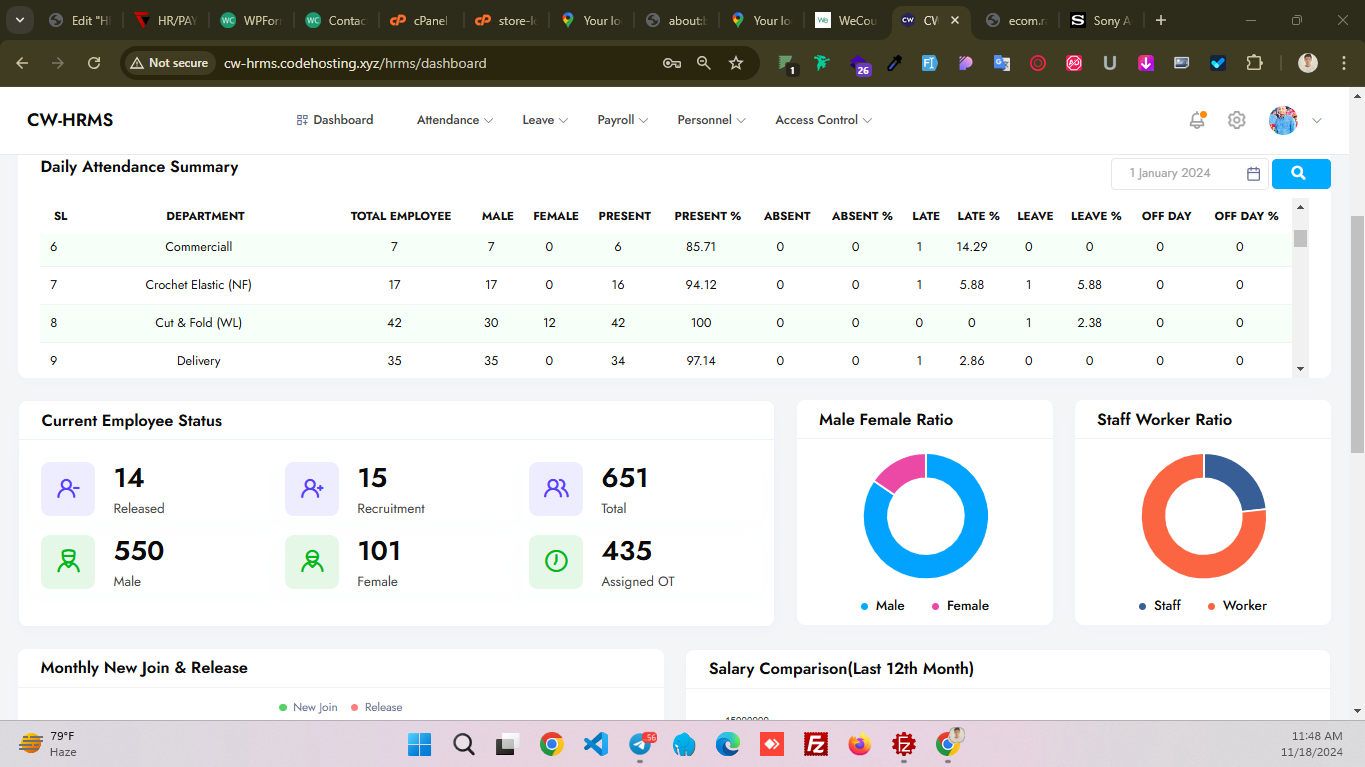This screenshot has width=1365, height=767.
Task: Bookmark this page with star icon
Action: point(736,63)
